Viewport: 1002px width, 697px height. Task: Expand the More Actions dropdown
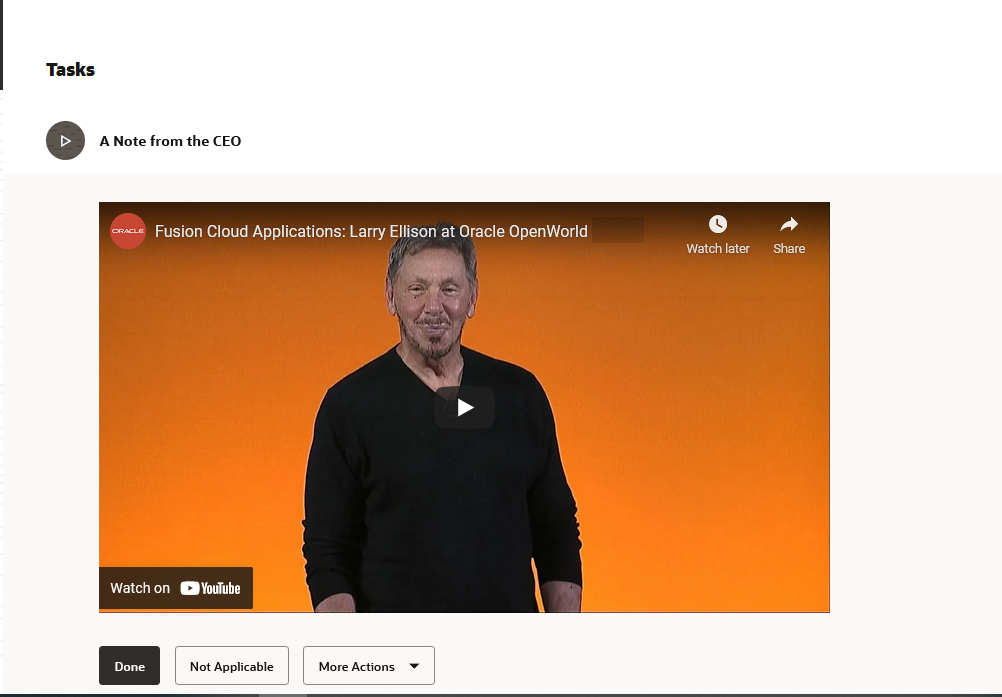click(369, 666)
